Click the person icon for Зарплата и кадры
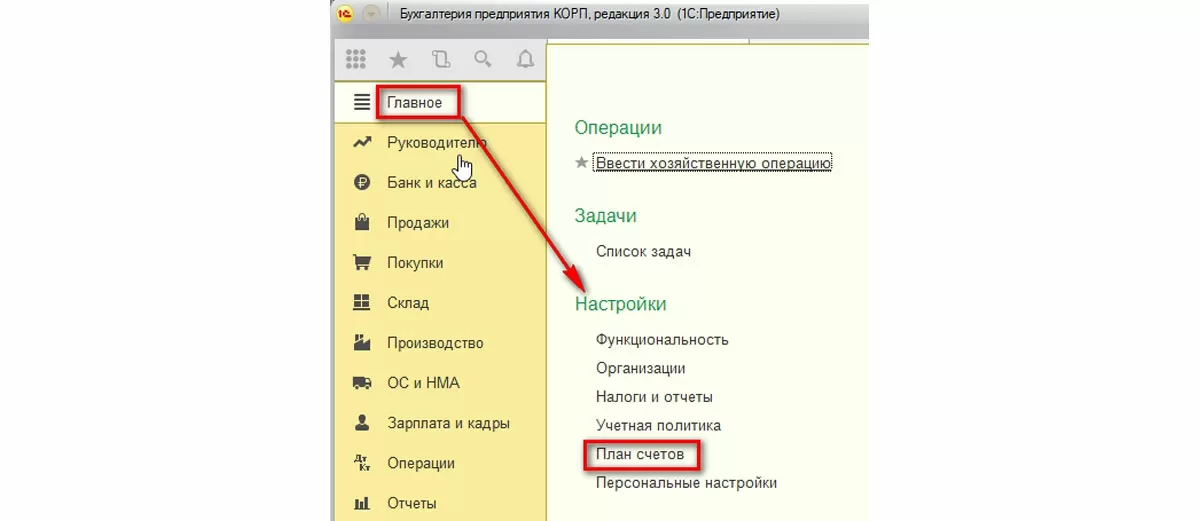Image resolution: width=1200 pixels, height=521 pixels. pyautogui.click(x=362, y=423)
